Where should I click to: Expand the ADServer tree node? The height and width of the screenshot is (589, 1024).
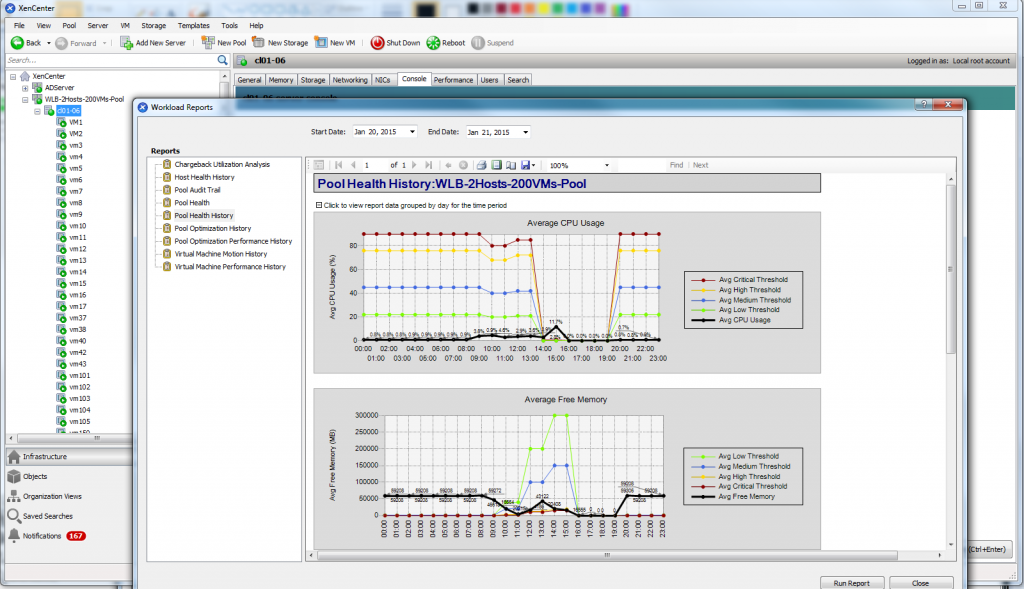(25, 88)
